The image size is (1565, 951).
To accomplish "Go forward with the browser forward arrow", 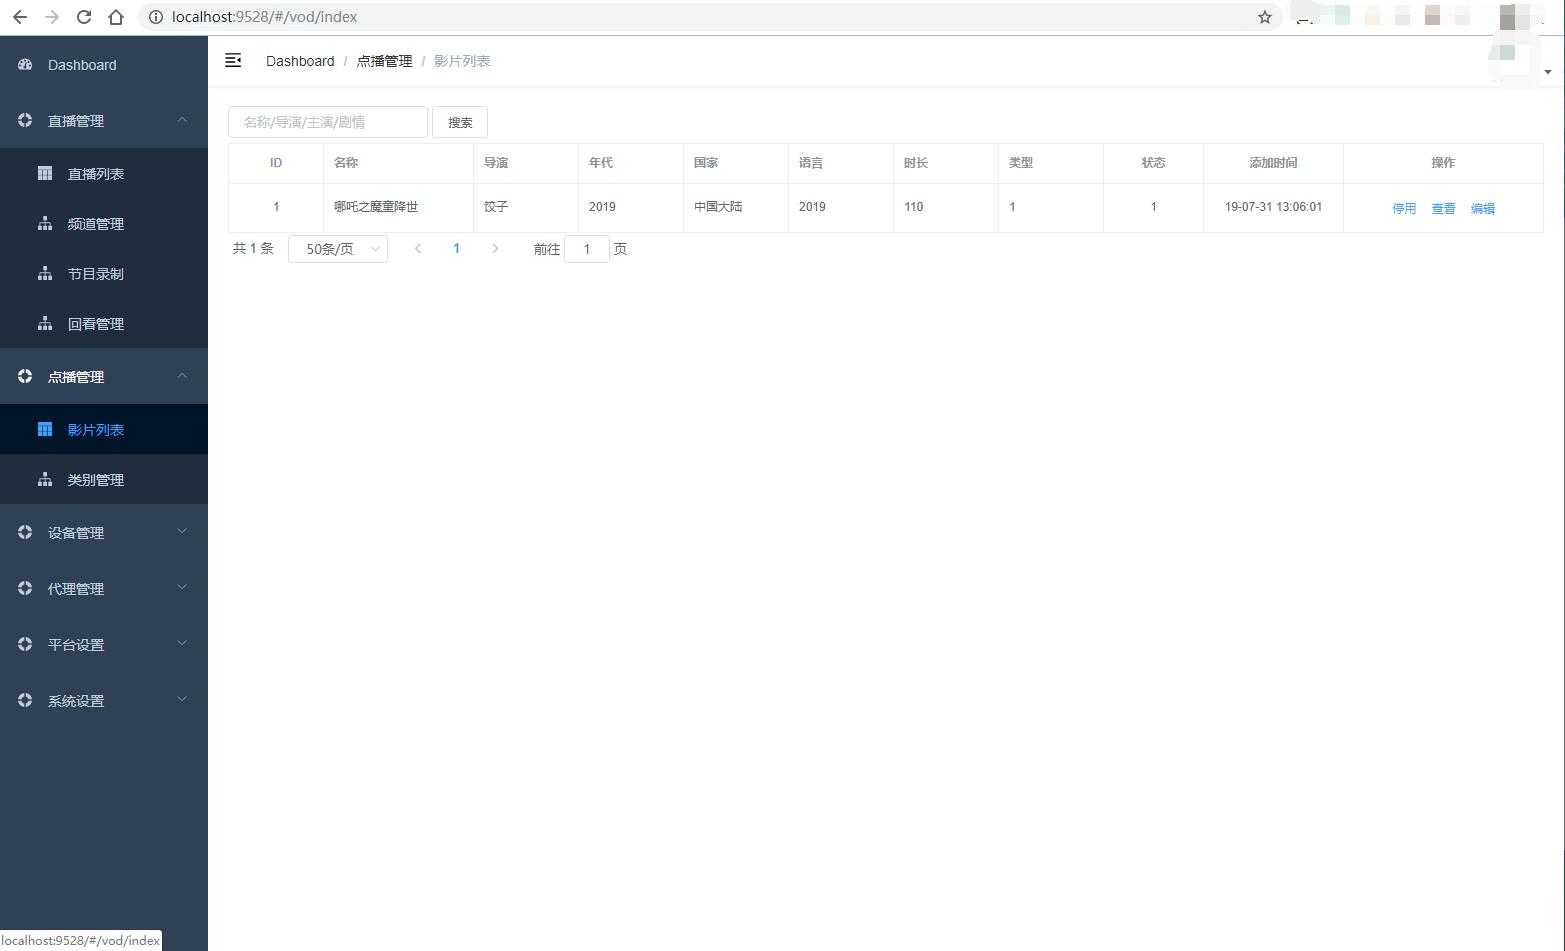I will pos(52,17).
